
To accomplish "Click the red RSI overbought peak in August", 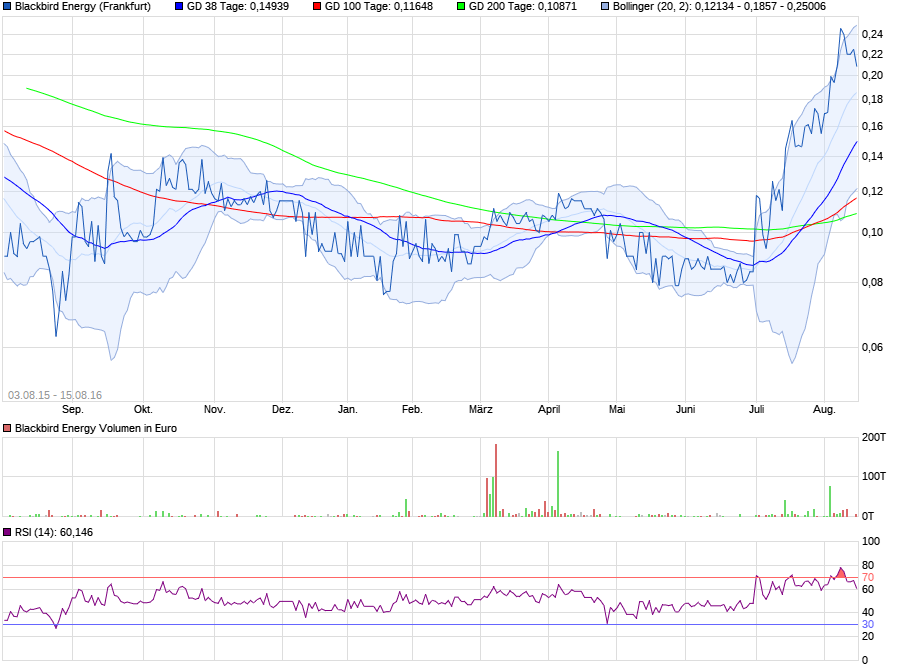I will click(841, 573).
